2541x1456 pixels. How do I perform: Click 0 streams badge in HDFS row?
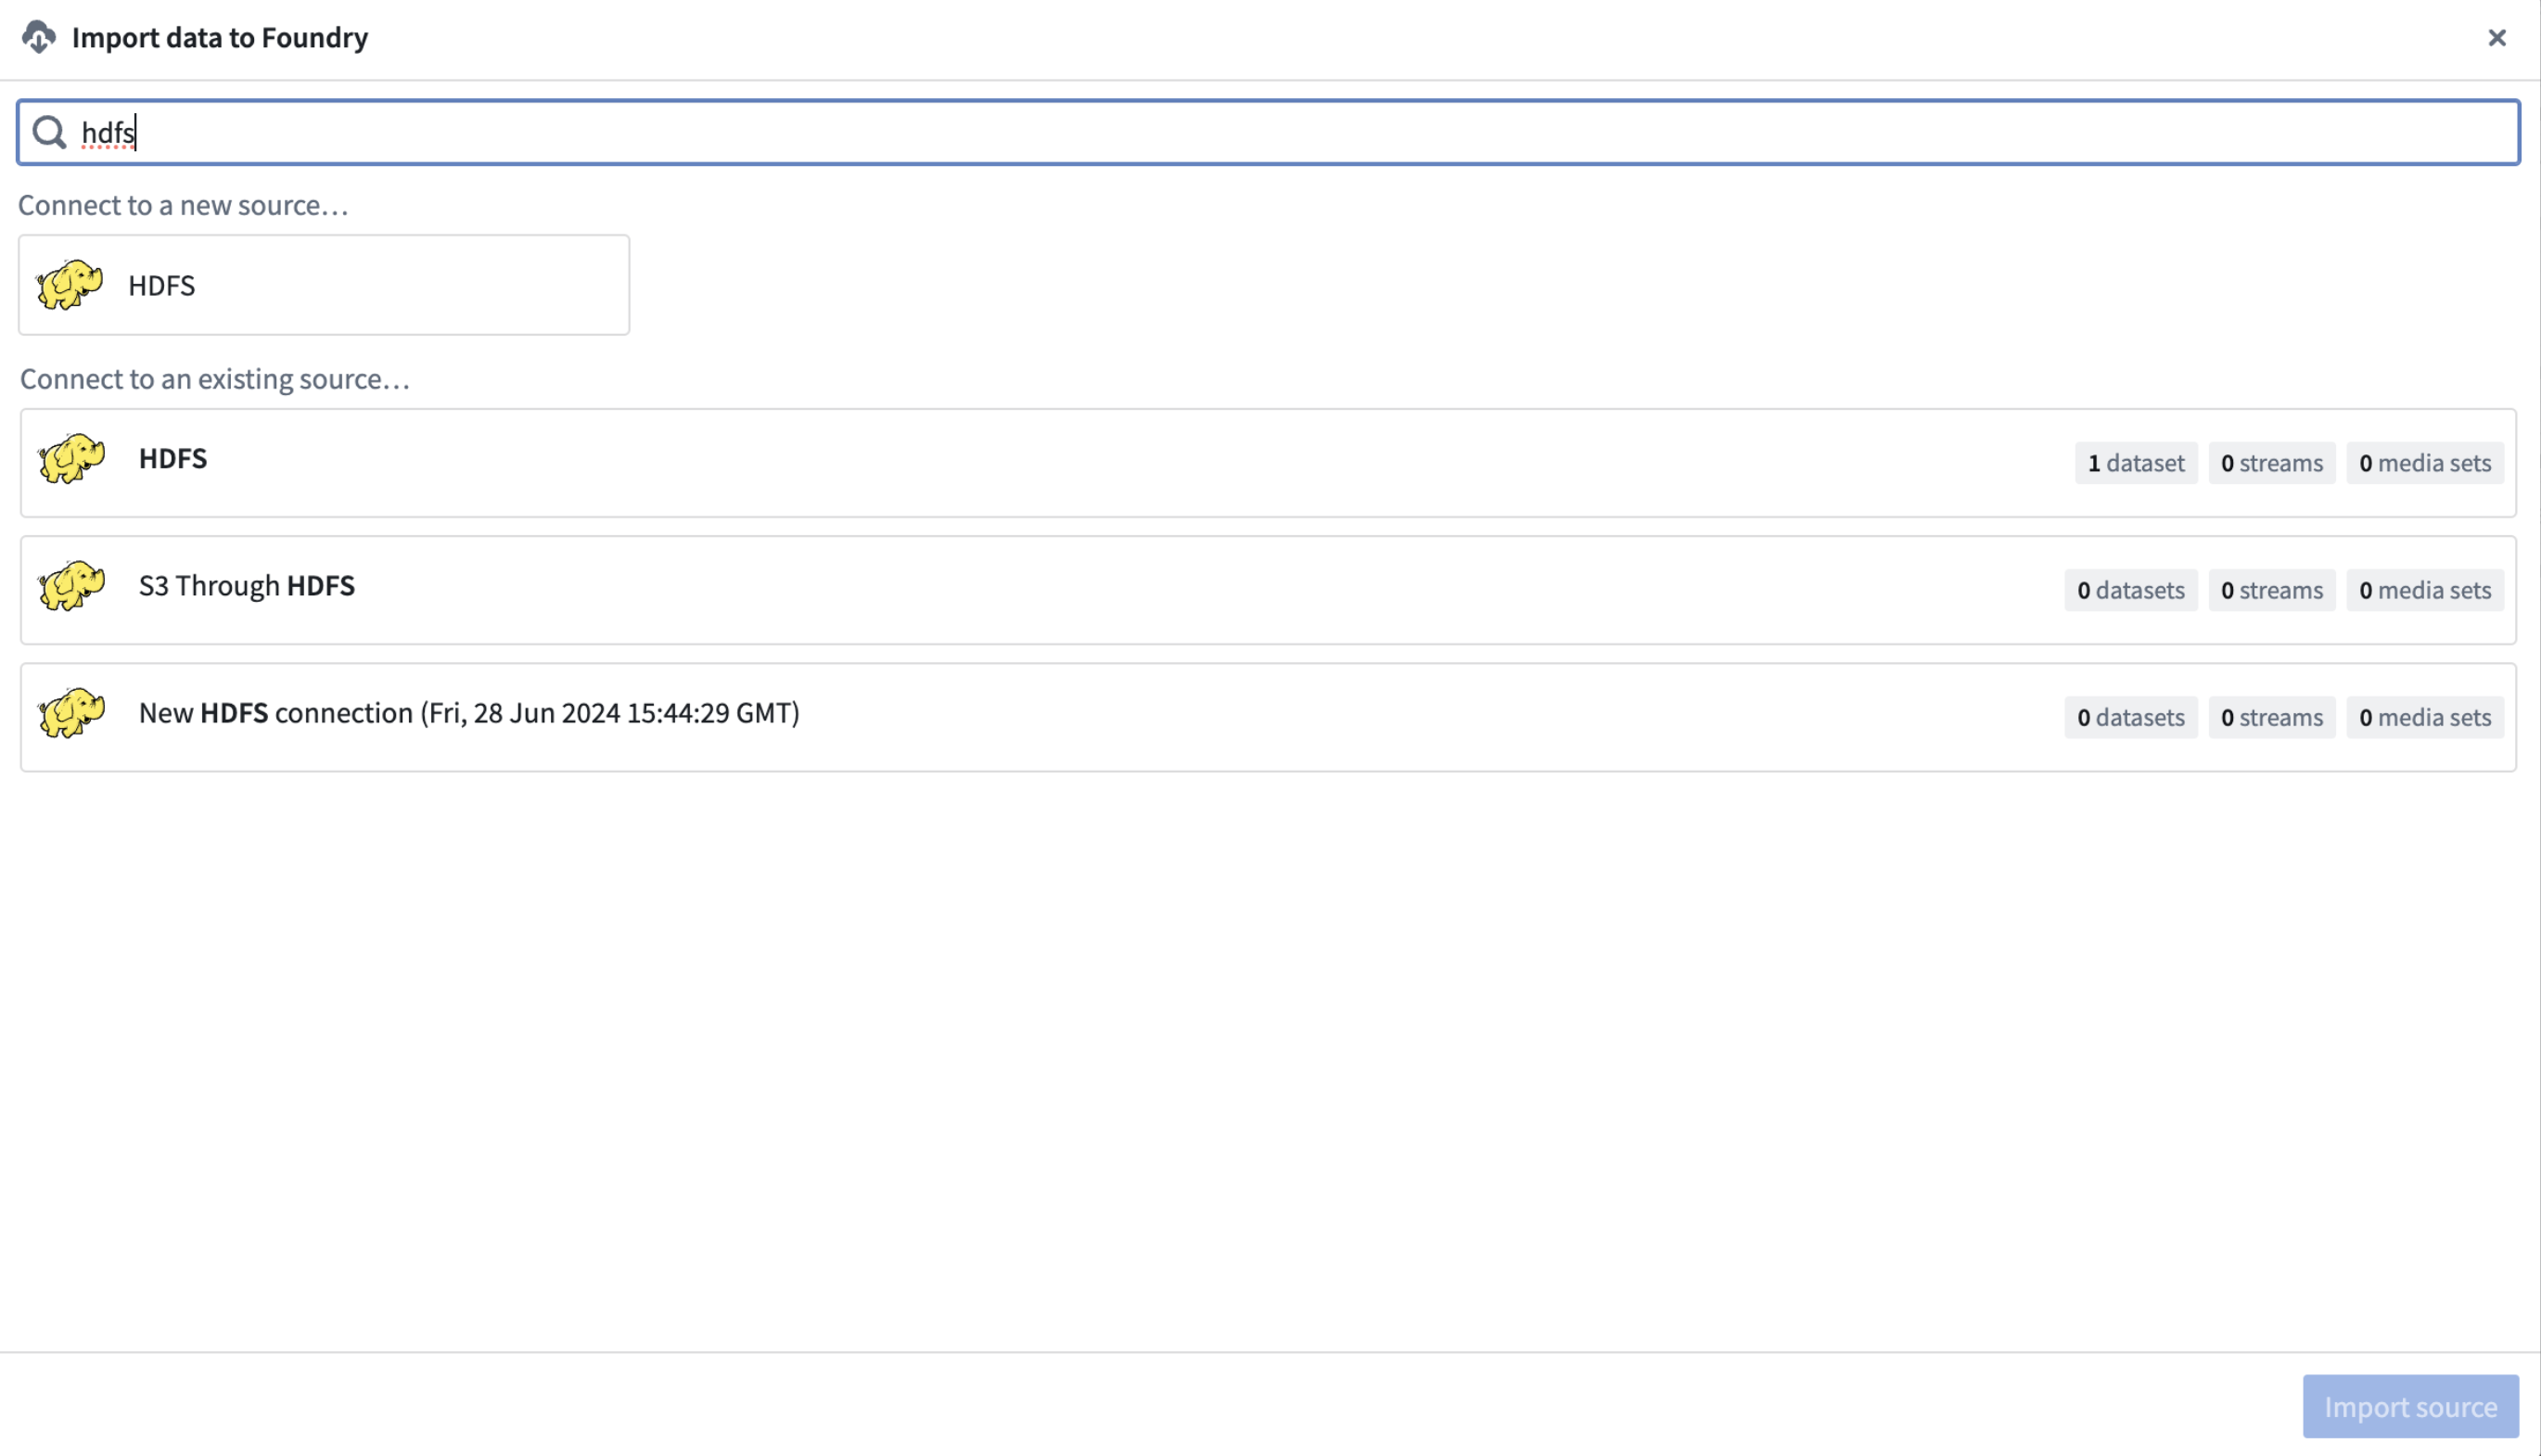click(2272, 463)
